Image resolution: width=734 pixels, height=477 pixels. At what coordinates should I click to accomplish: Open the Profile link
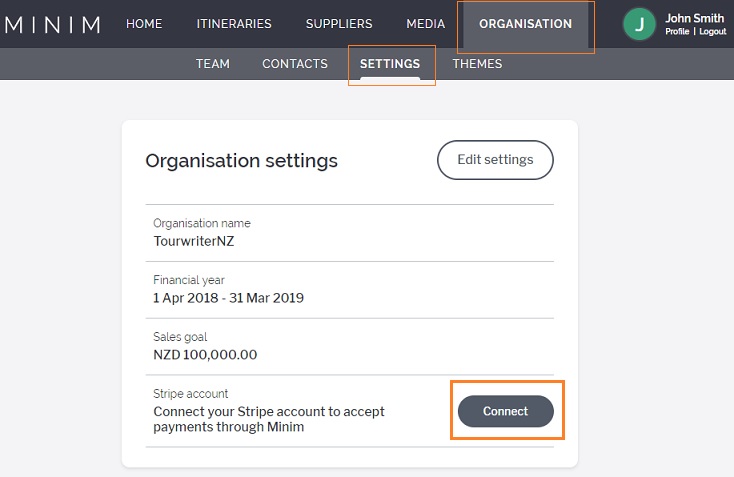coord(677,31)
